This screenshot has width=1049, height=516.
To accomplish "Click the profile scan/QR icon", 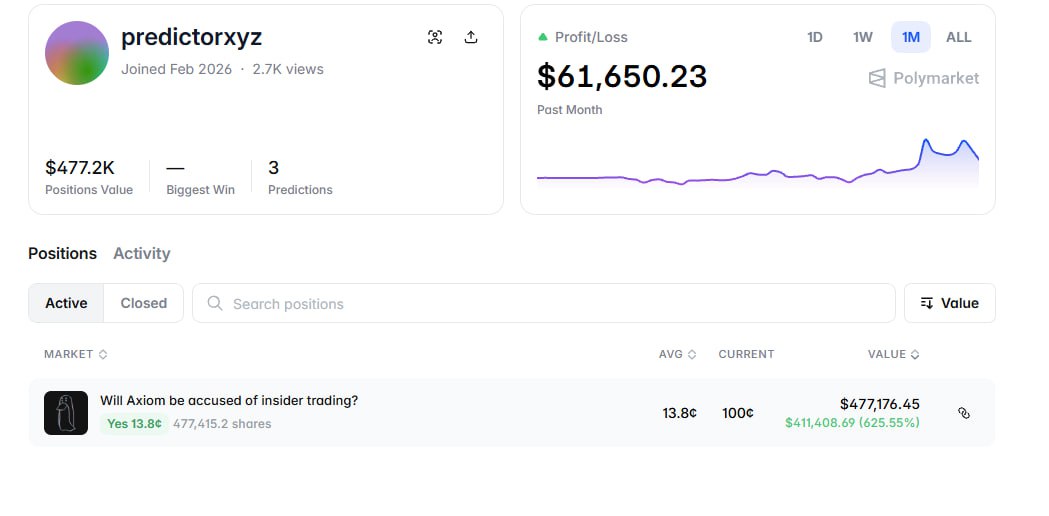I will (435, 37).
